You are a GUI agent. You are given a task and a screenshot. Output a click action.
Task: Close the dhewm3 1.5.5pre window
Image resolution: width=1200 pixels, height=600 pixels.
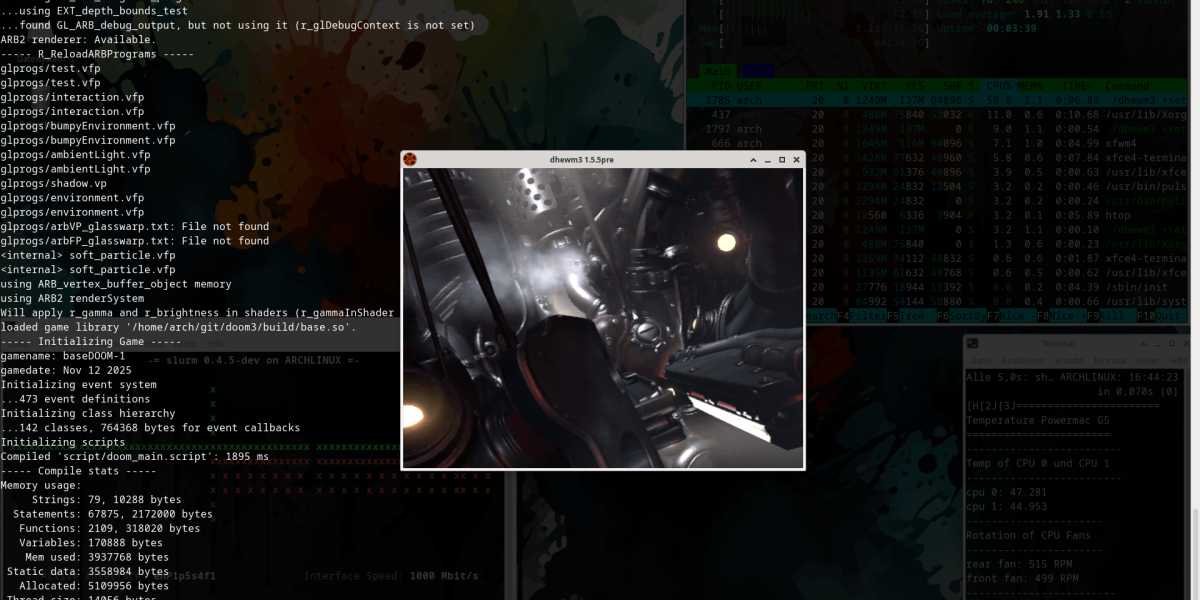tap(796, 159)
